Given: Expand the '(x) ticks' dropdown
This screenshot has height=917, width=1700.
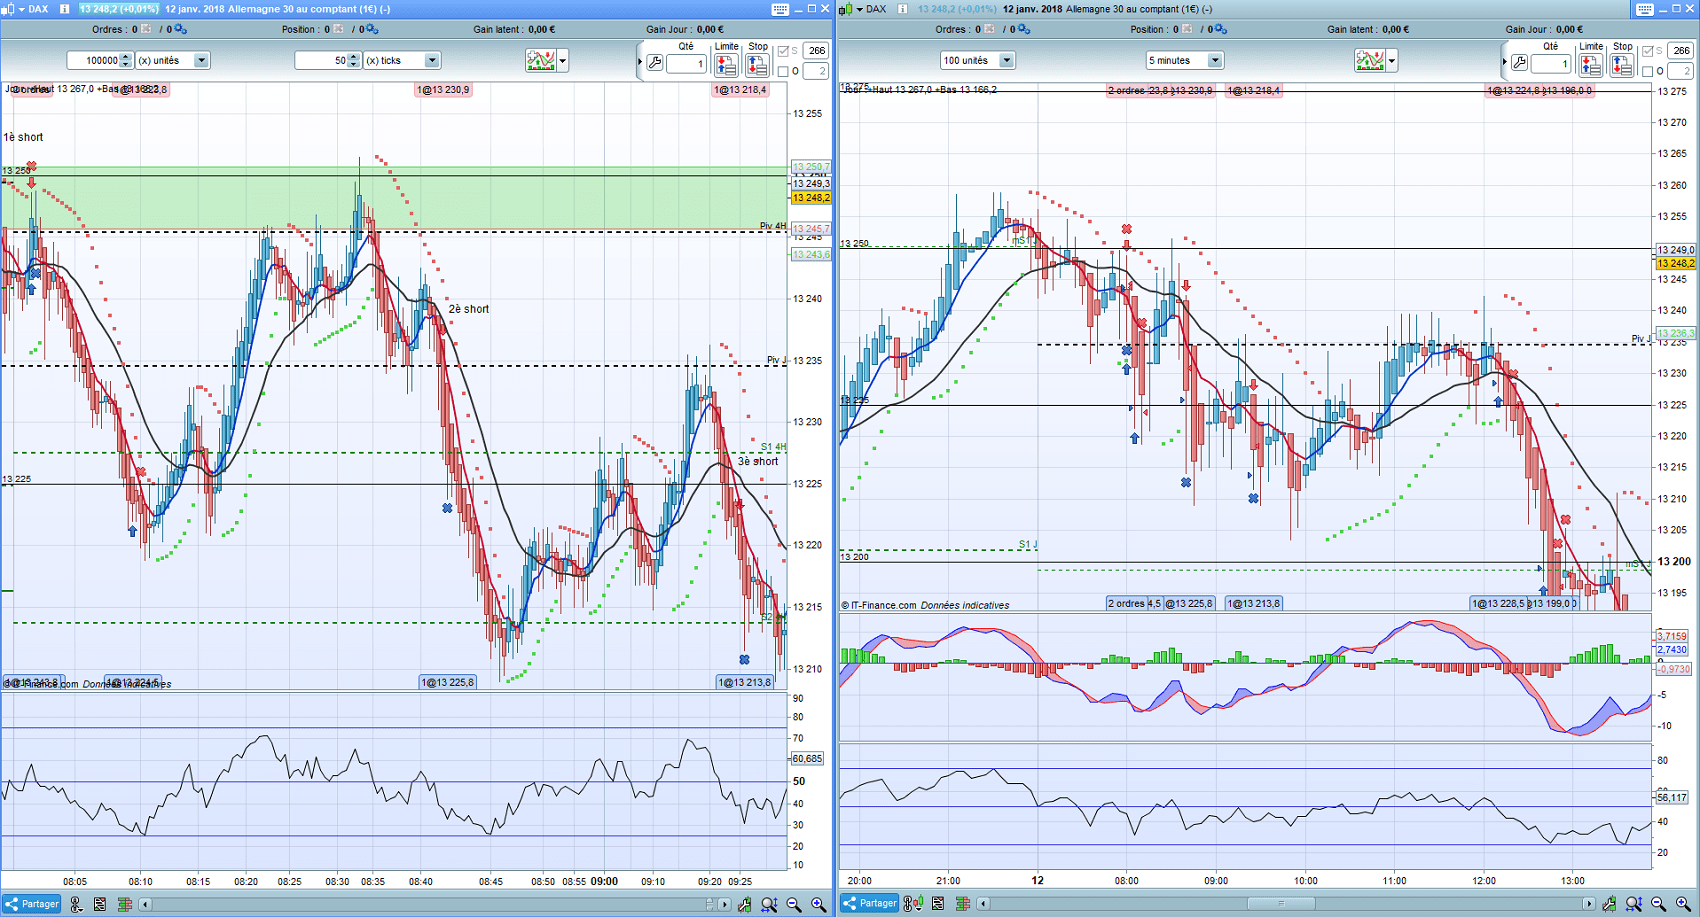Looking at the screenshot, I should [x=431, y=61].
